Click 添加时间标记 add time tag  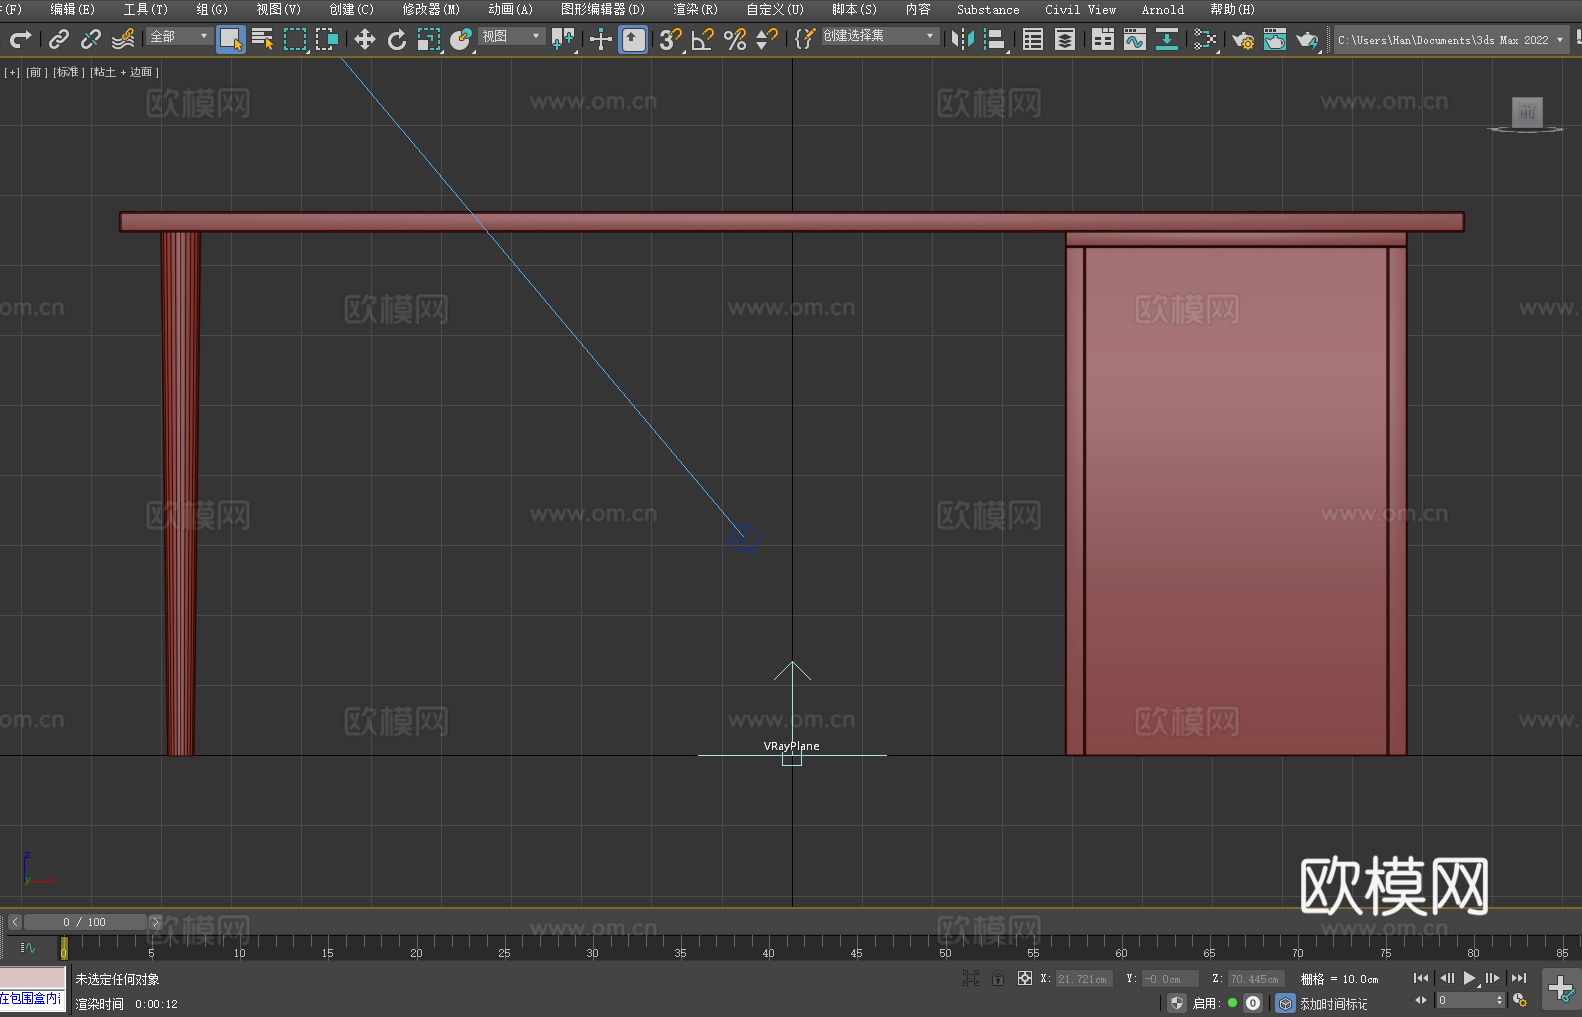[x=1334, y=1004]
